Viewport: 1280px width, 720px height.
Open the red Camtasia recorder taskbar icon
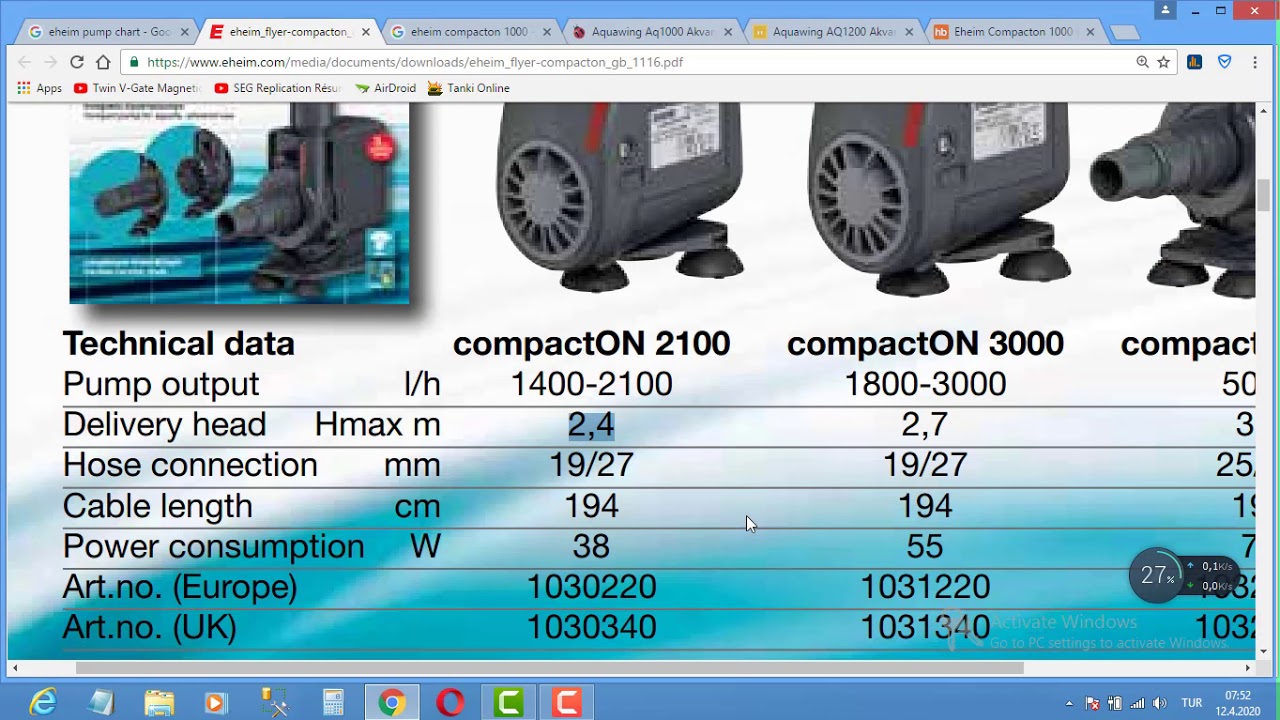tap(566, 703)
